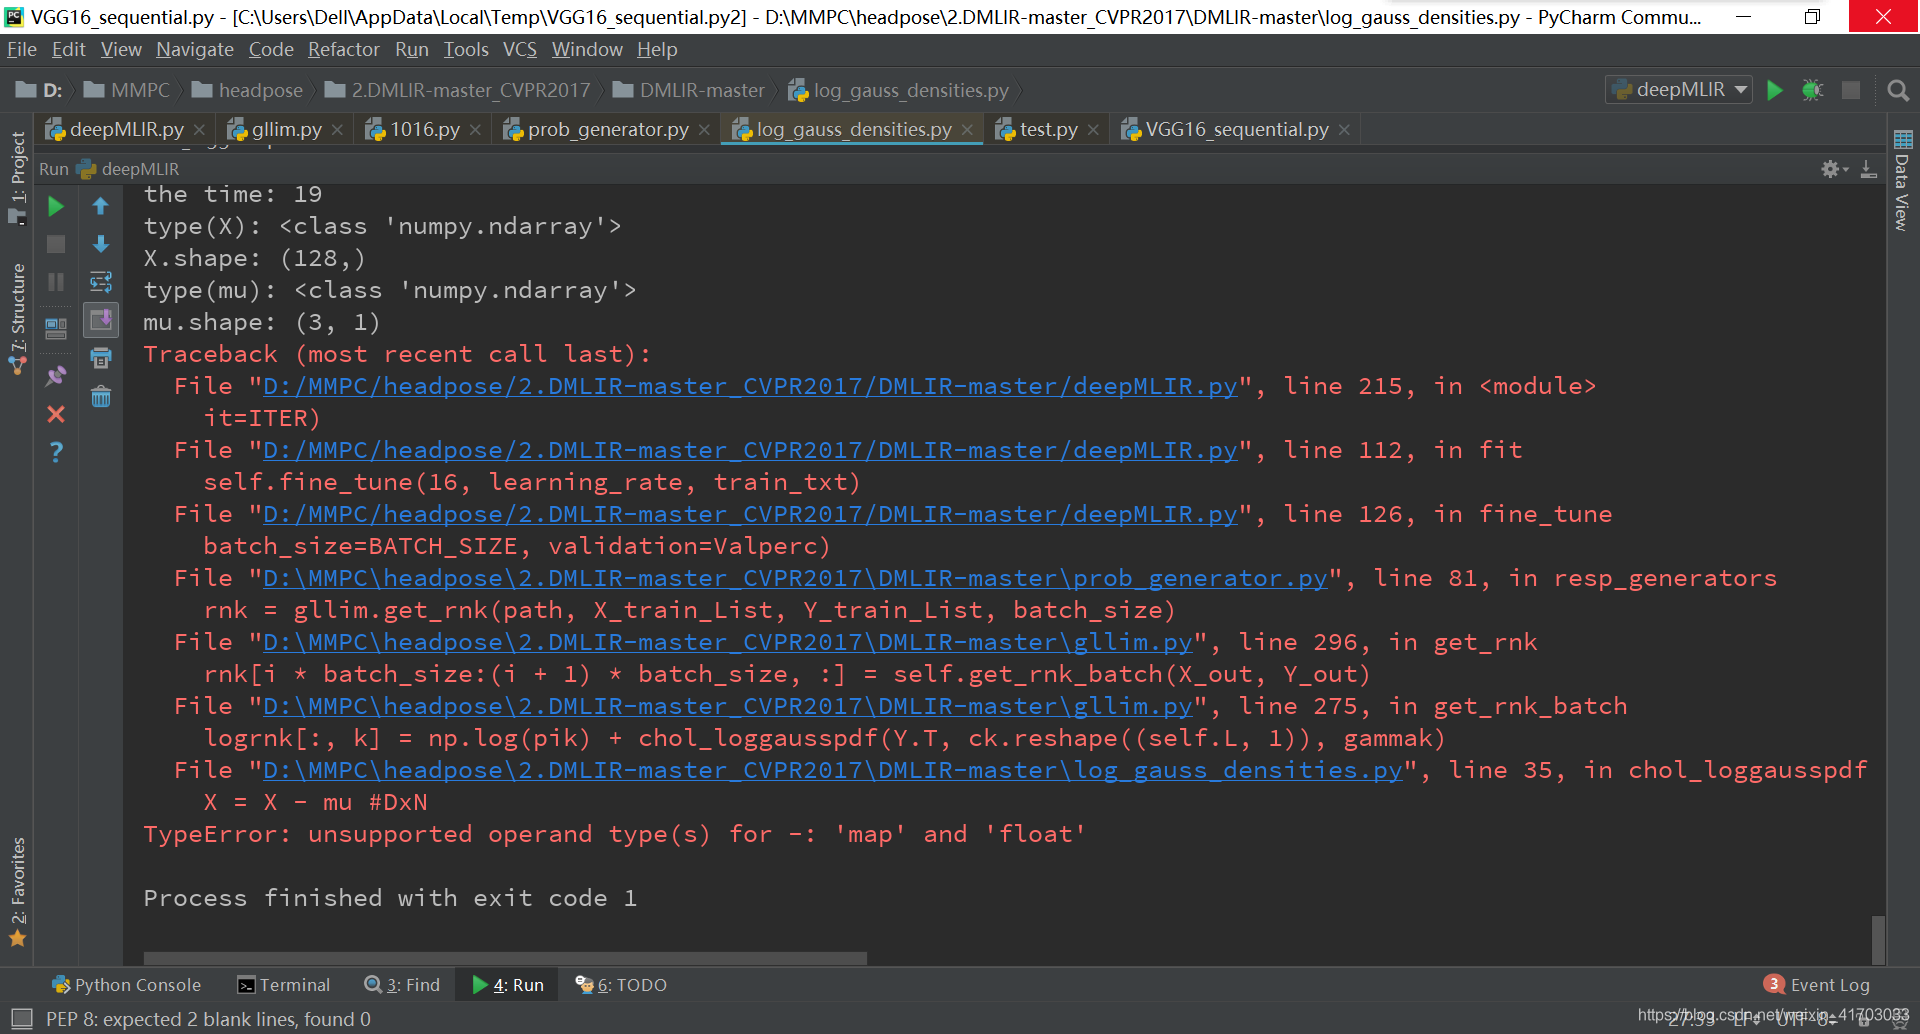Screen dimensions: 1920x1034
Task: Open the Python Console tool window
Action: (x=127, y=985)
